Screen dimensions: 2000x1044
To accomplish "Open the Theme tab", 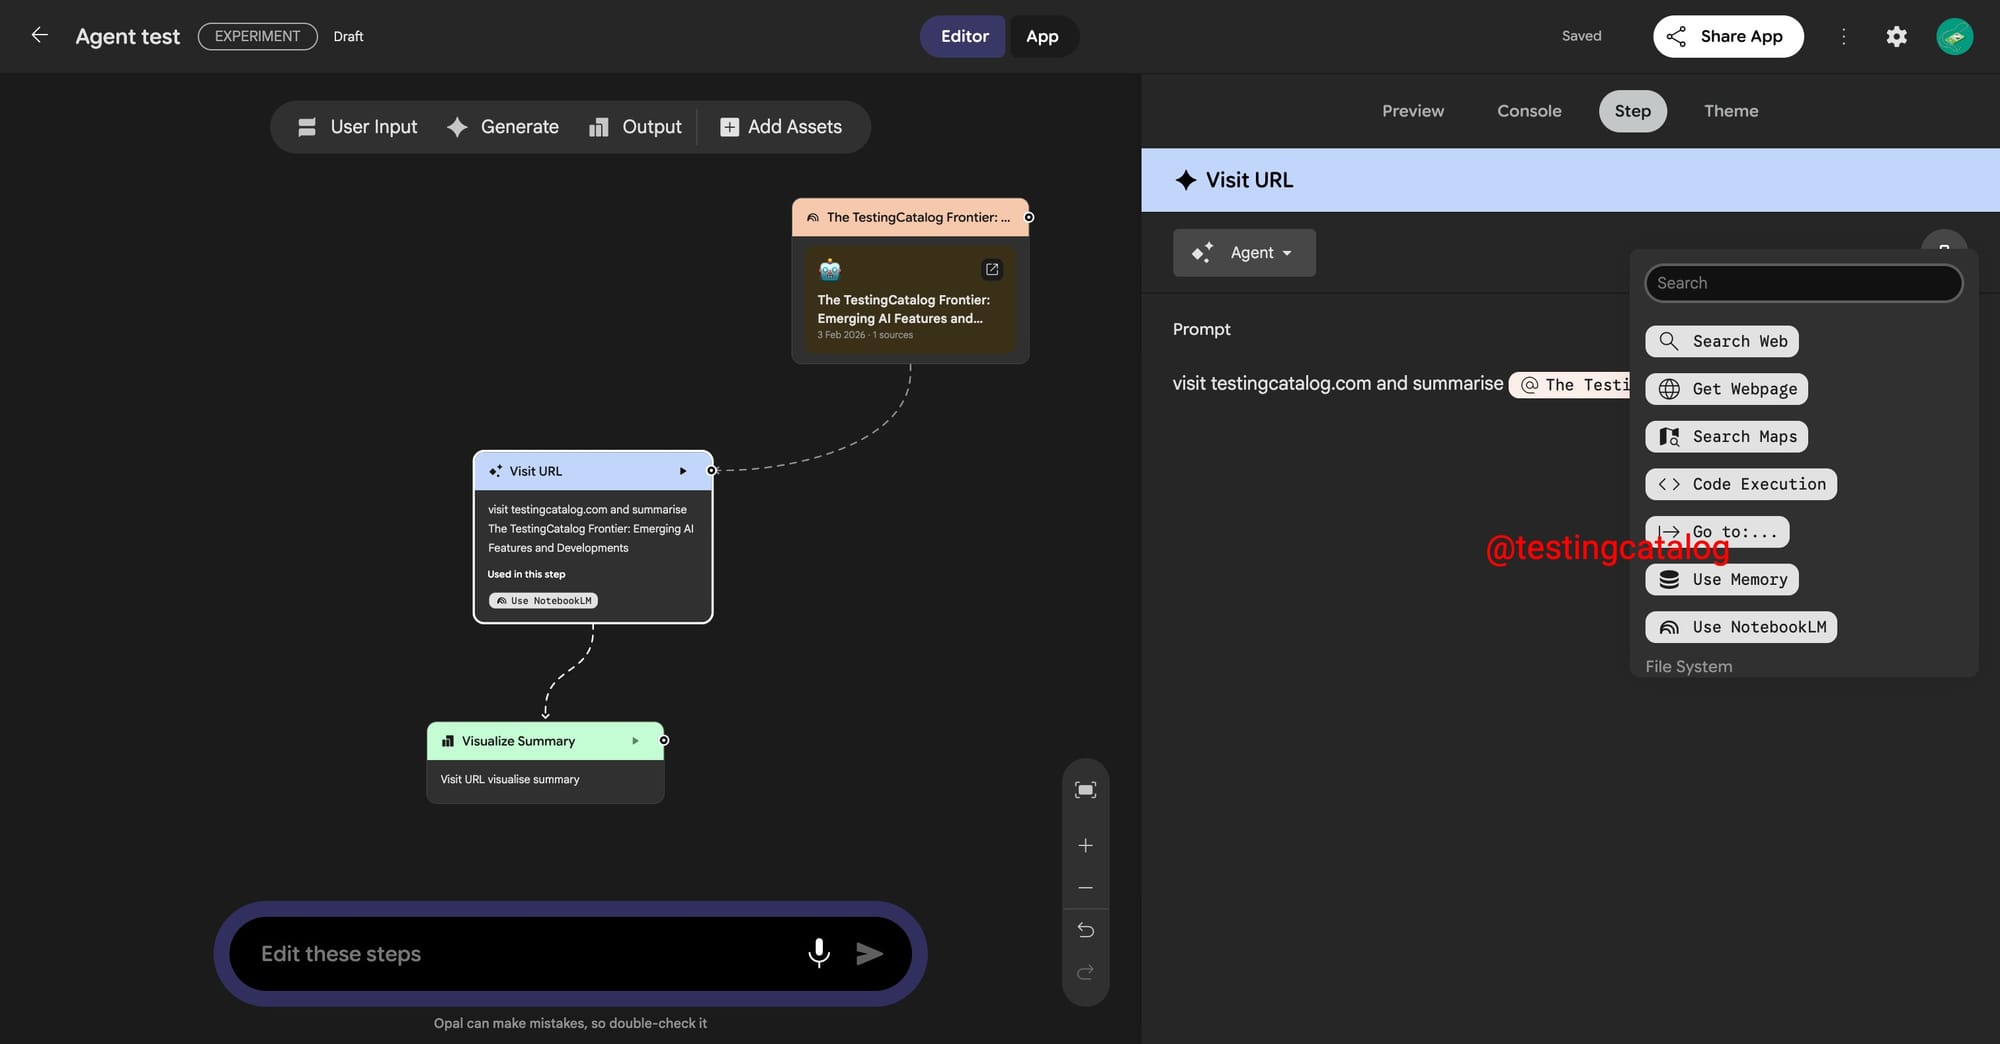I will (x=1730, y=111).
